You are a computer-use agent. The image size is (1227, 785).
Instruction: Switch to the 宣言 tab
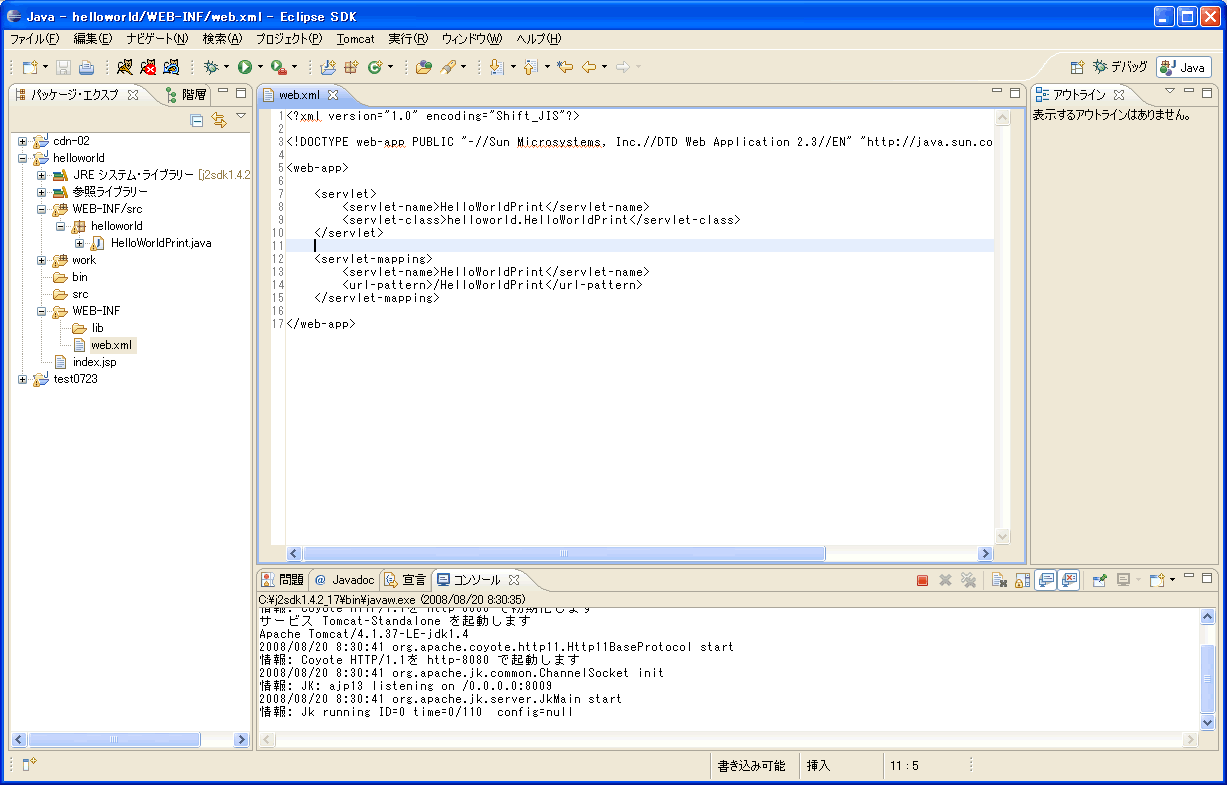click(x=405, y=580)
